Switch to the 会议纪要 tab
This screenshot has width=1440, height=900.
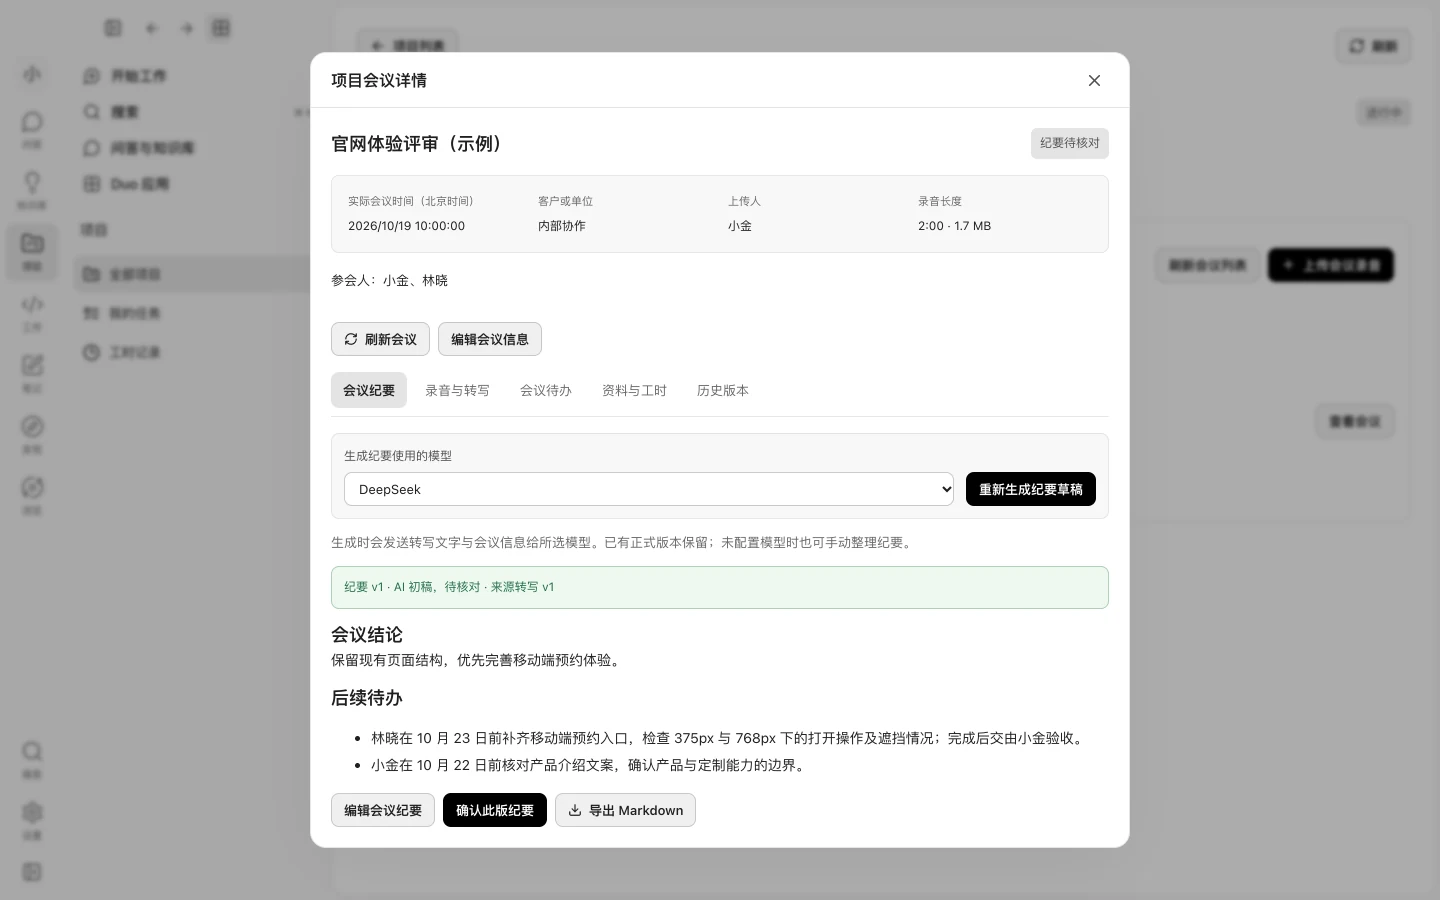point(369,390)
